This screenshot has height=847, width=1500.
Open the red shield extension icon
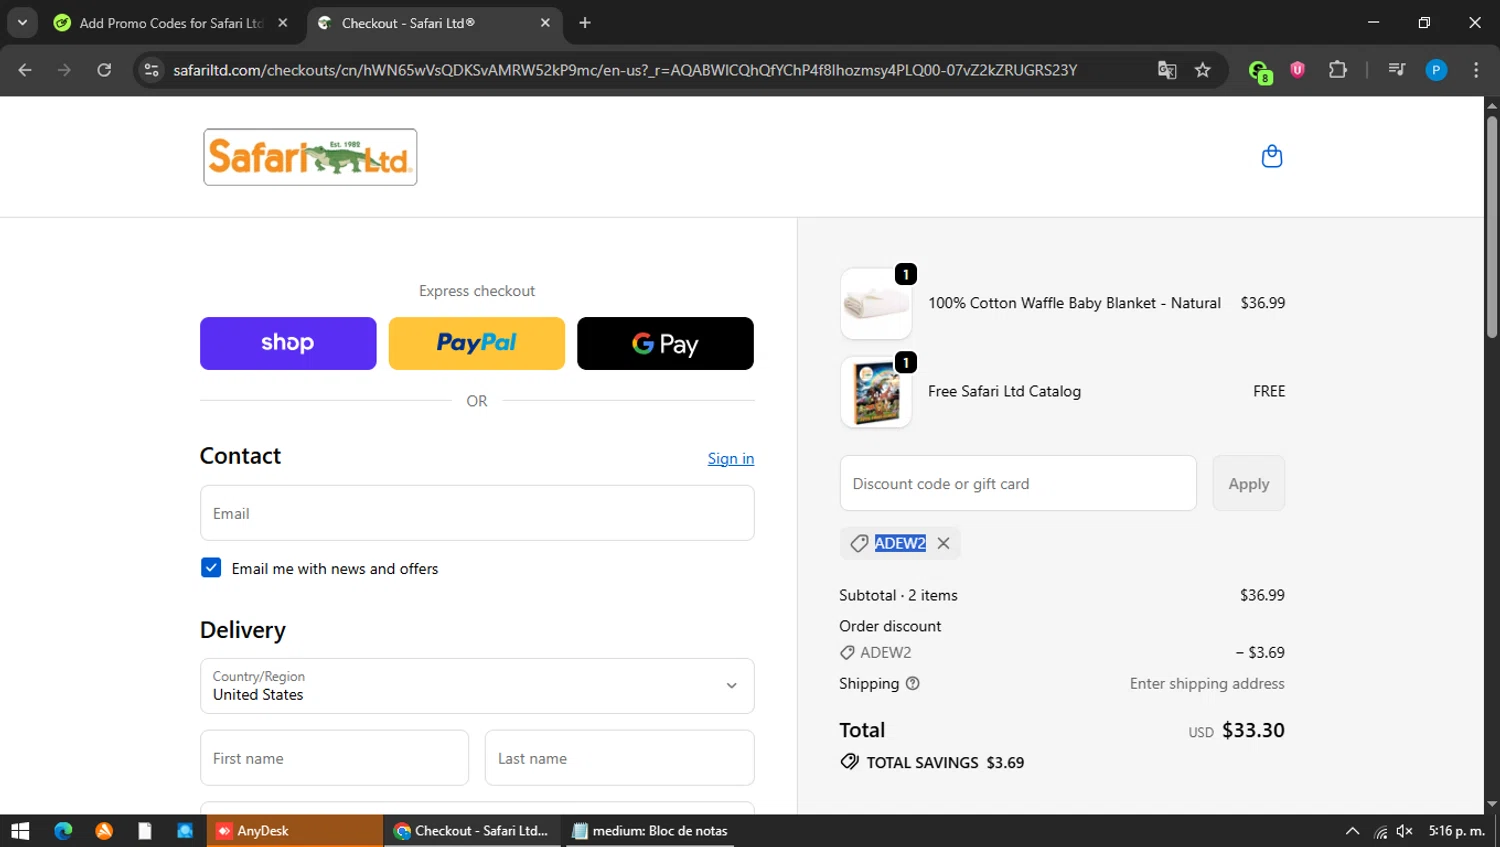(x=1298, y=69)
